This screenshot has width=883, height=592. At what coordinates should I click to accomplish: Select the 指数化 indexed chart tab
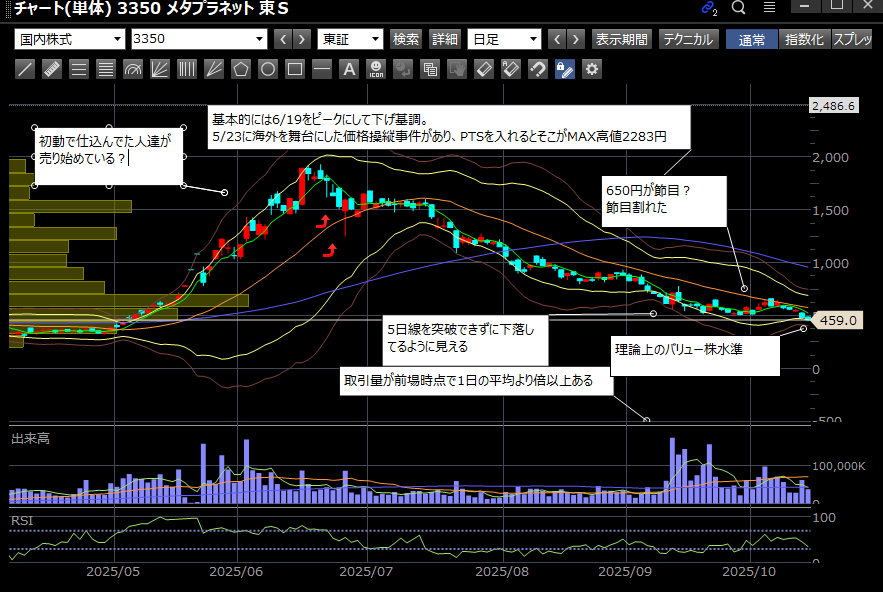804,39
